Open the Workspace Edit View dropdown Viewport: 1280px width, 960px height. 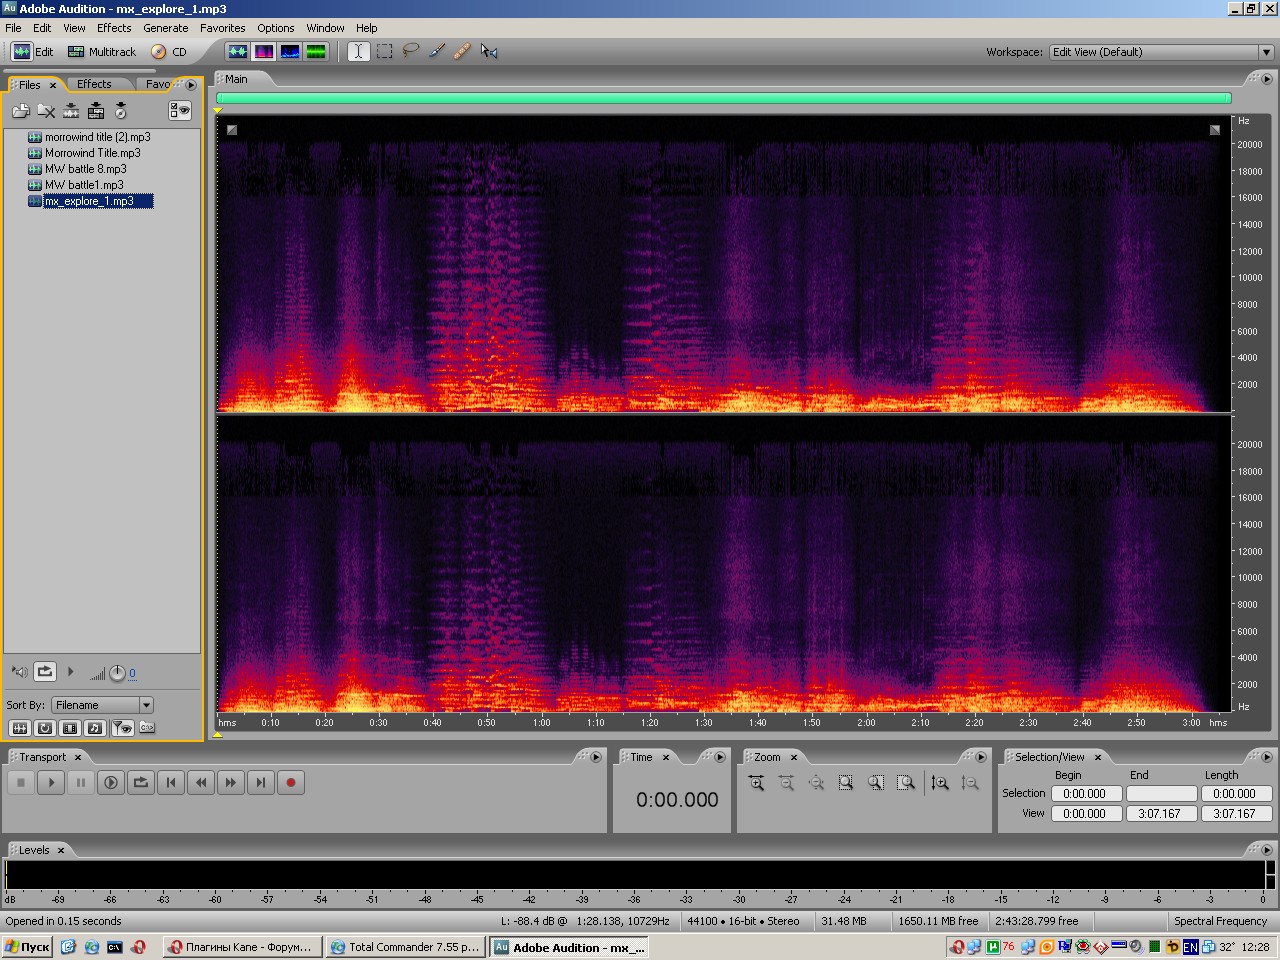[x=1161, y=52]
